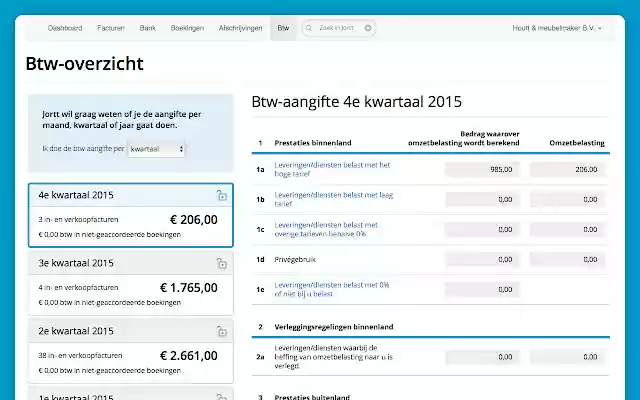Click the 2a Leveringen/diensten verlegd description
This screenshot has width=640, height=400.
coord(333,357)
